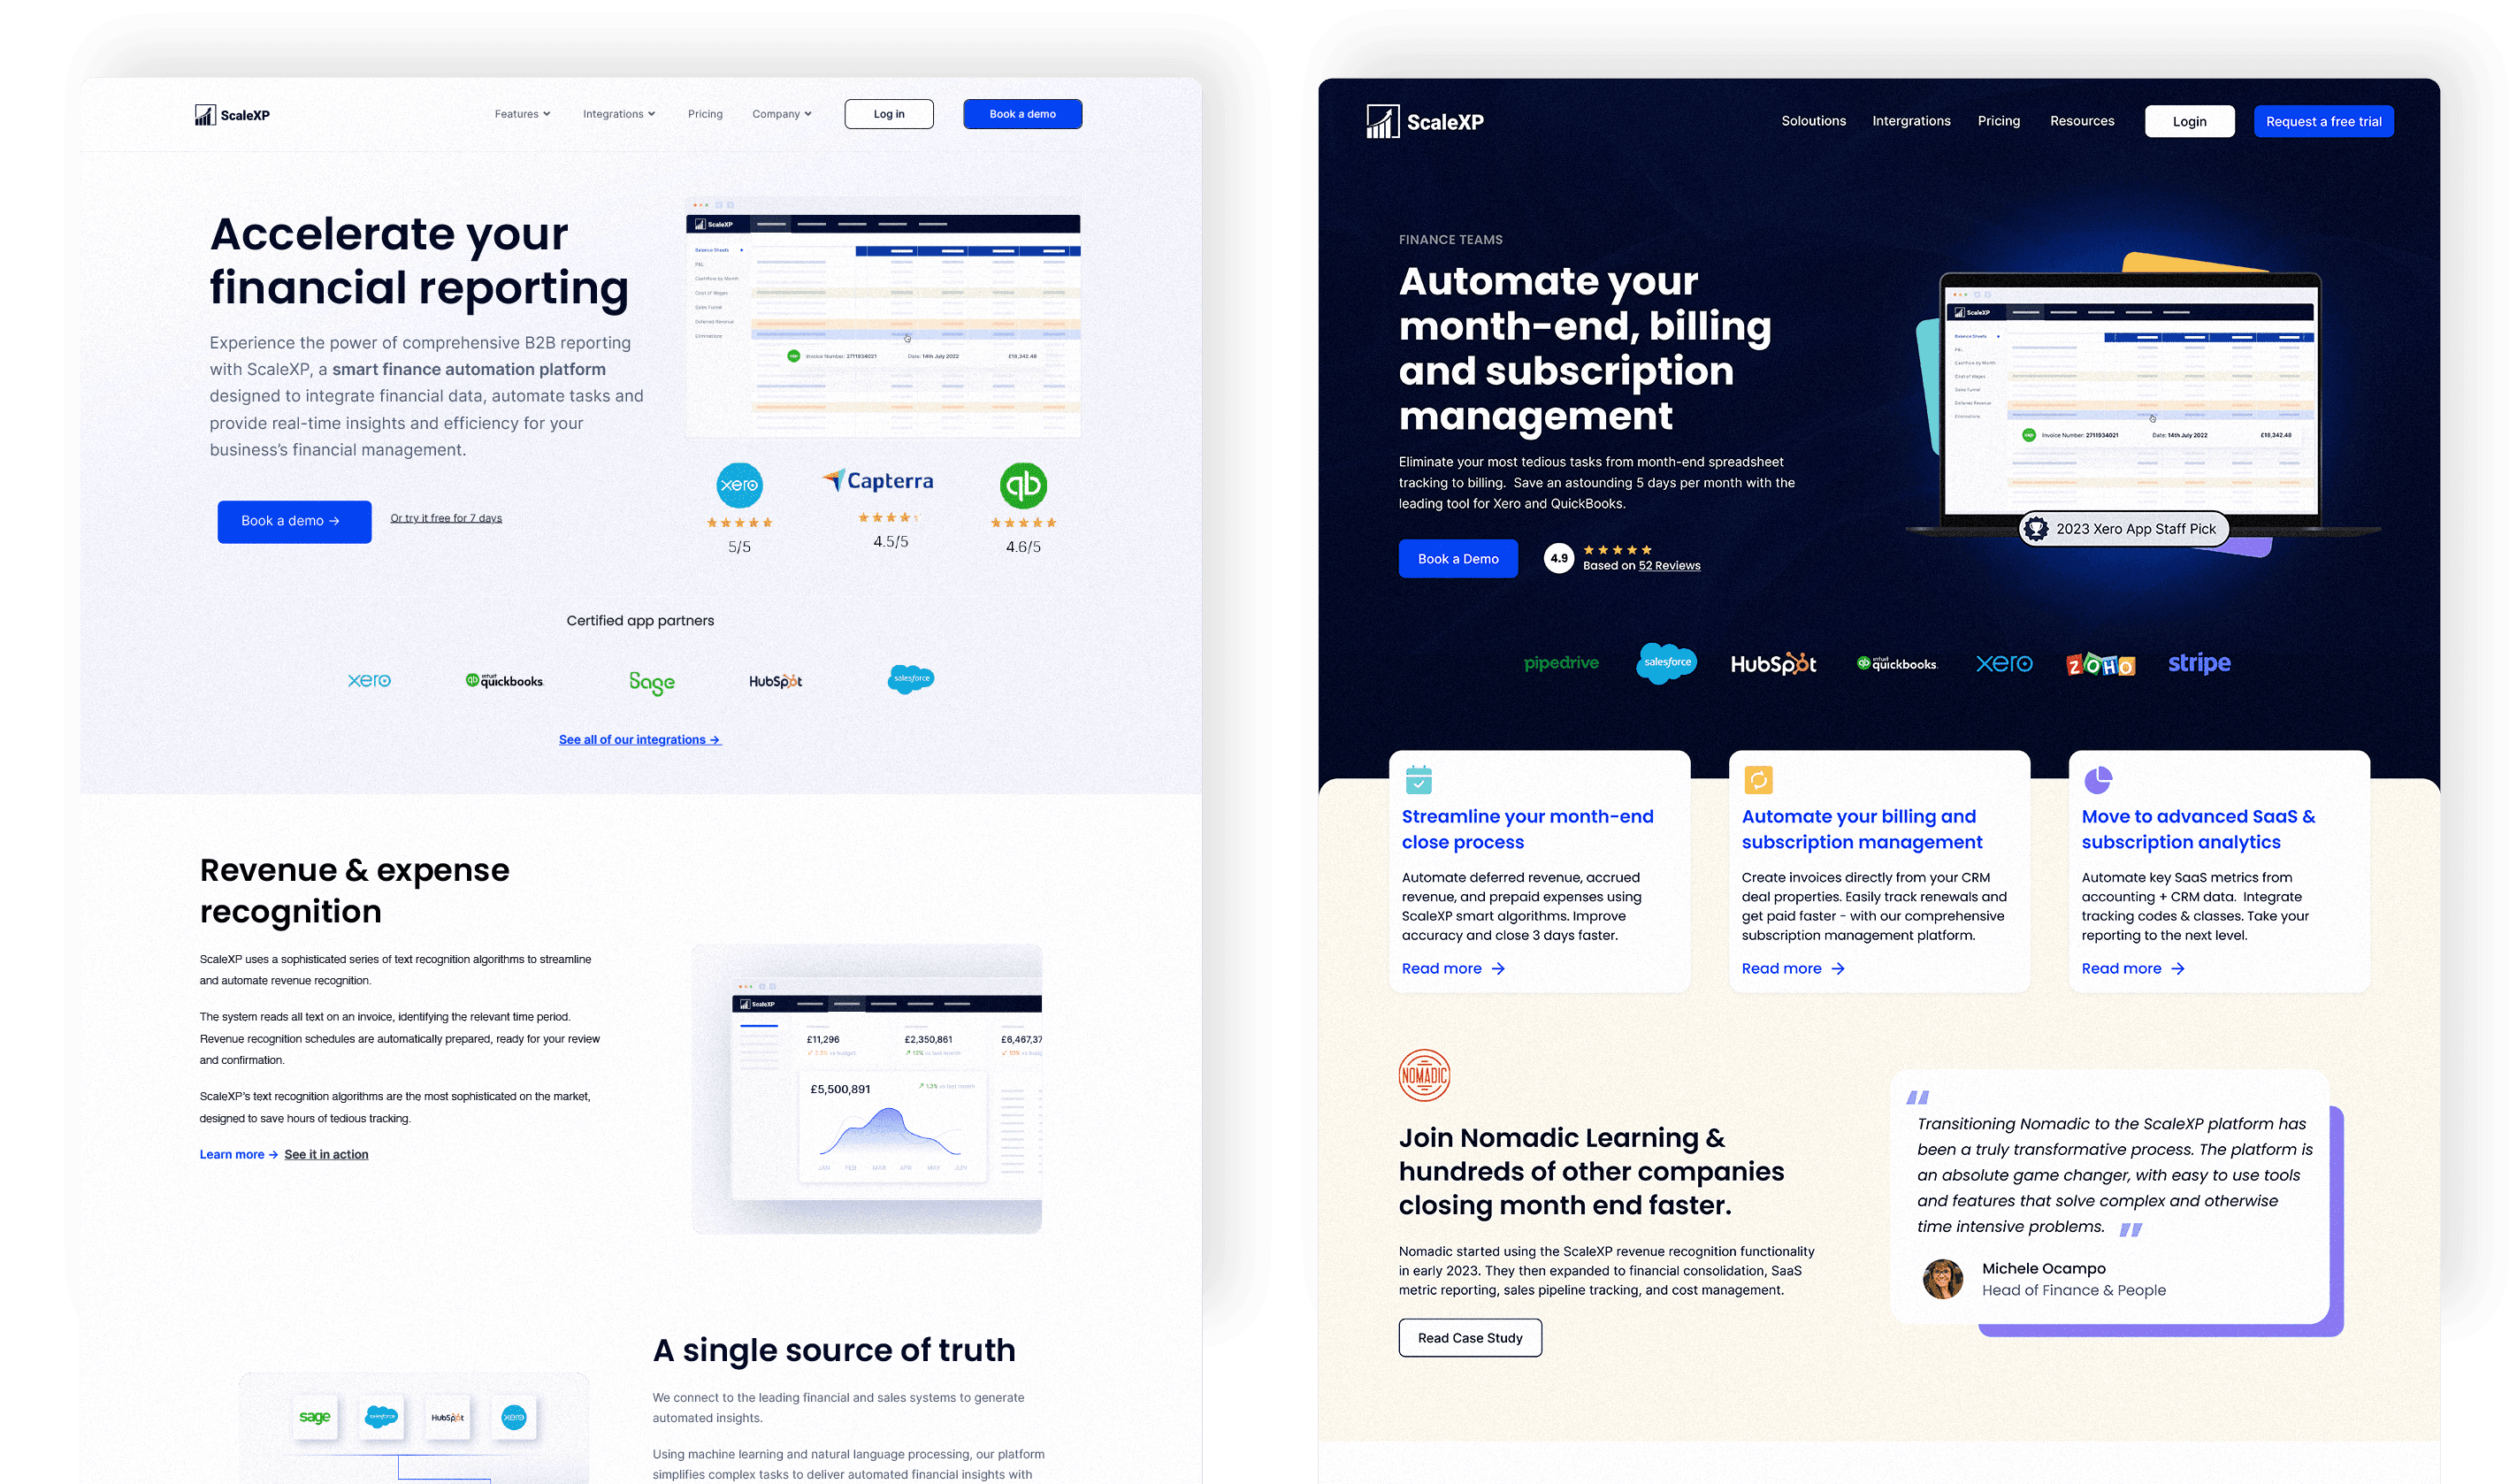Click the Salesforce certified partner icon

coord(912,678)
